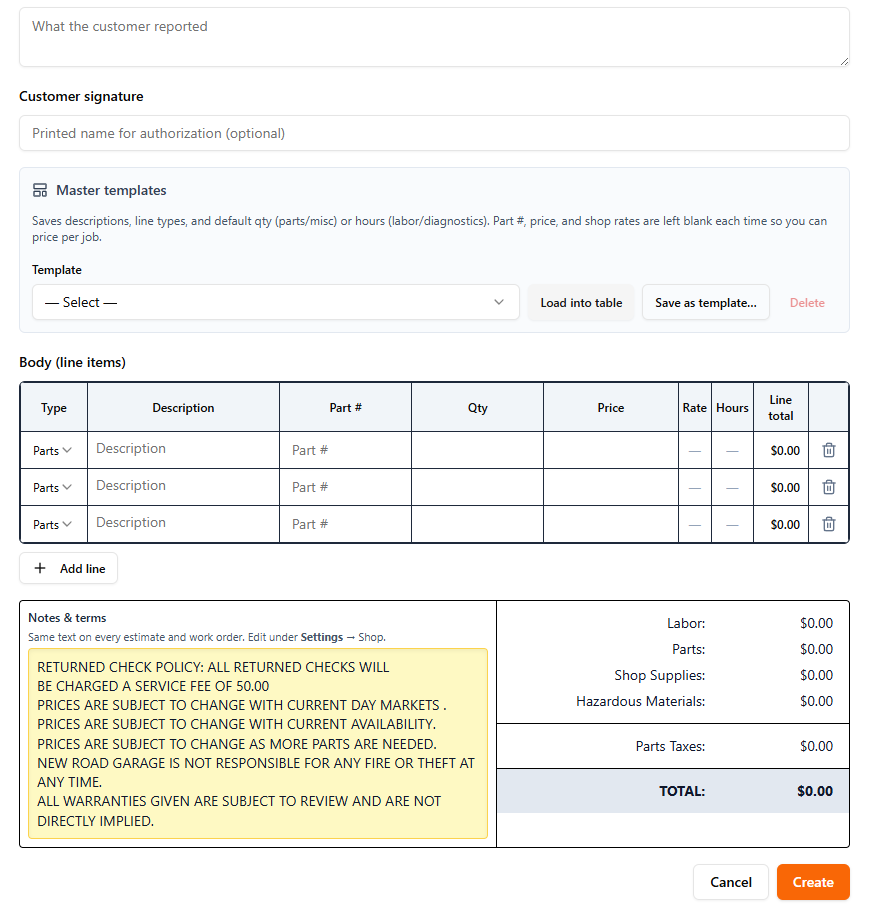Viewport: 874px width, 920px height.
Task: Open the first row Type dropdown
Action: coord(53,450)
